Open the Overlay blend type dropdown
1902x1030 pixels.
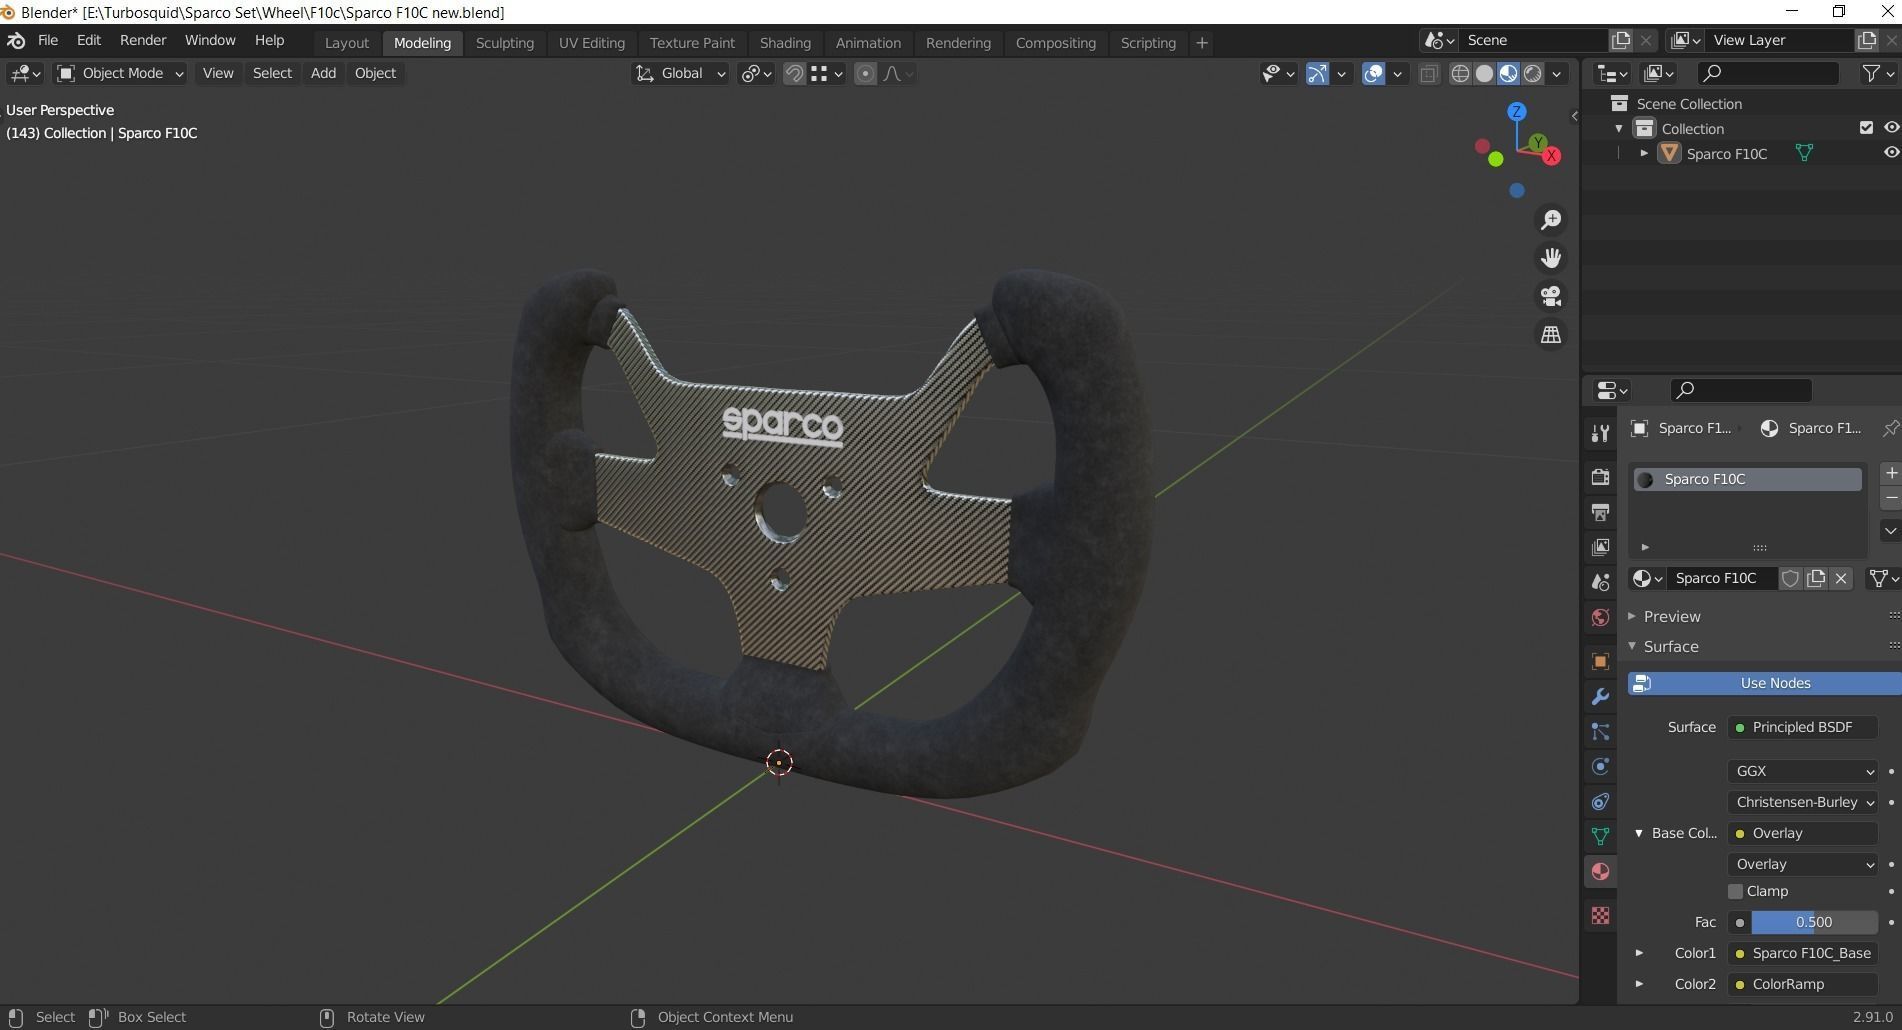1803,864
